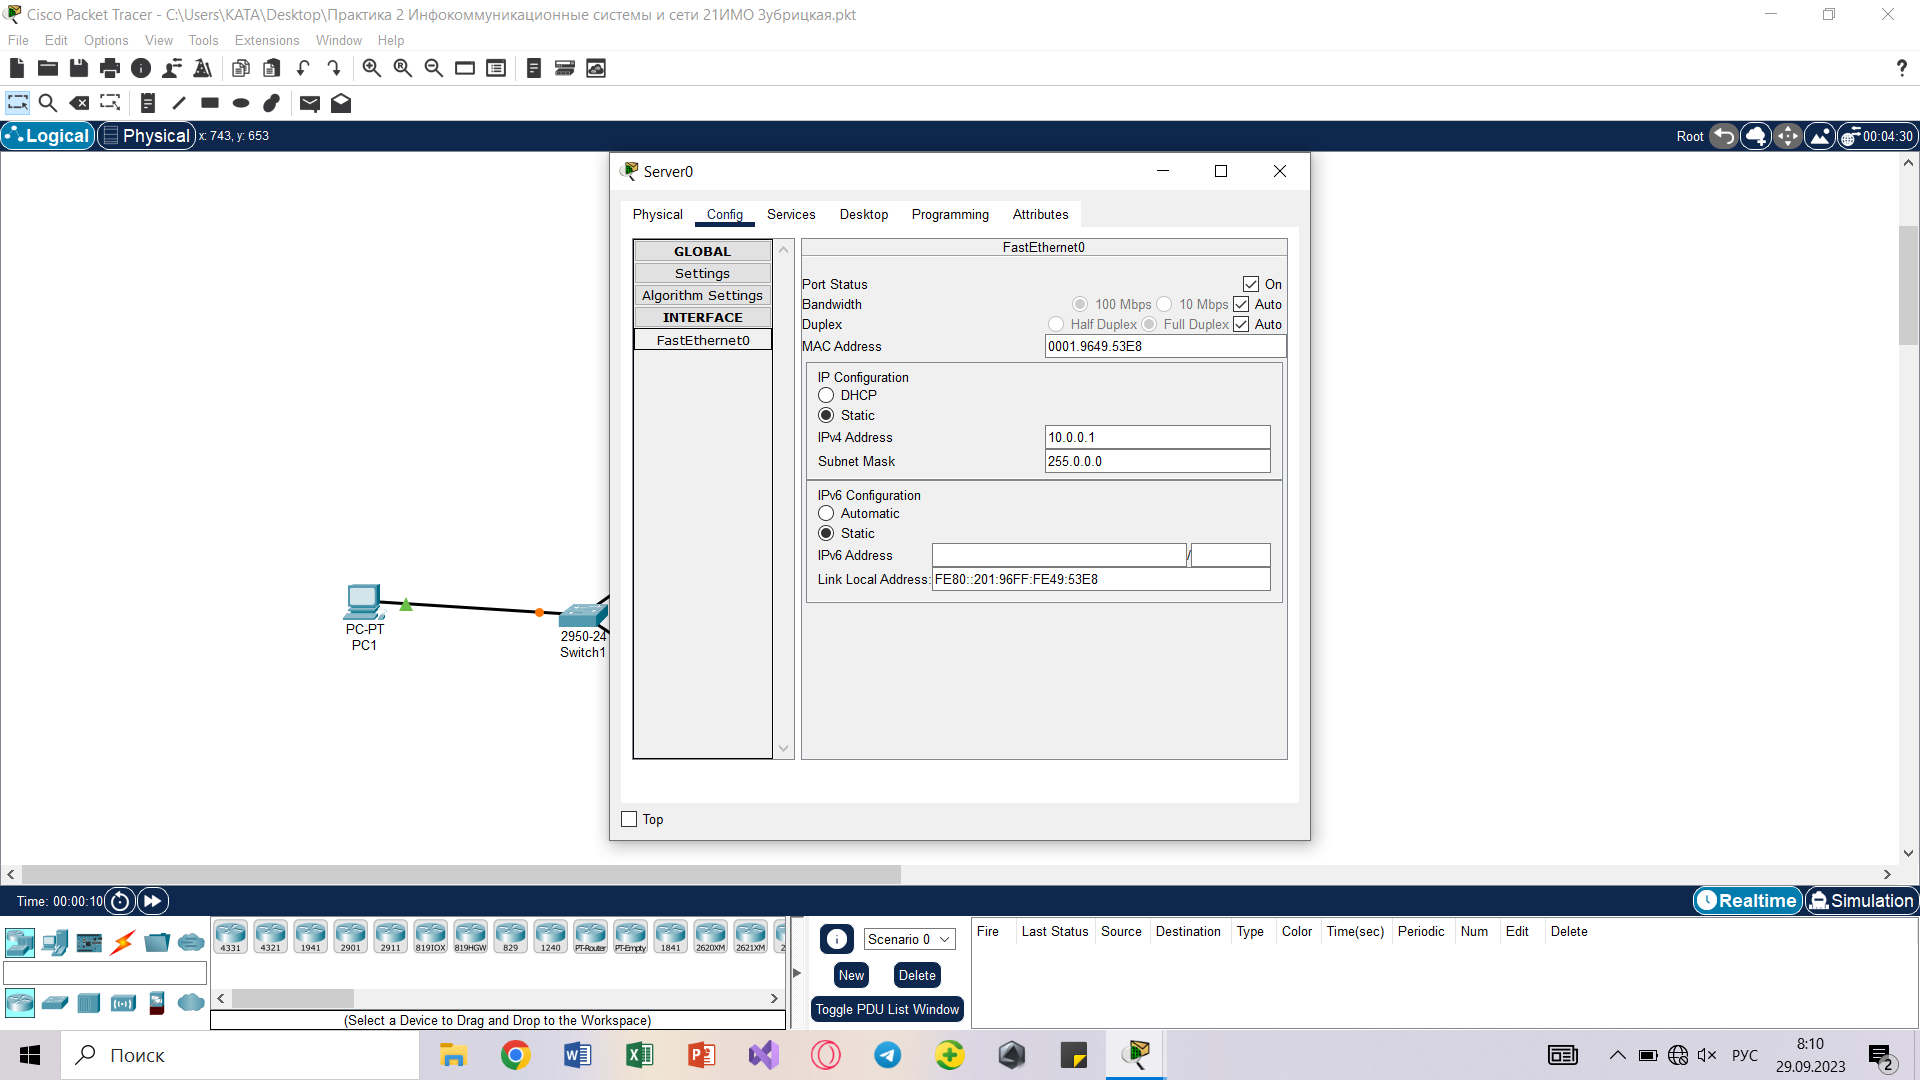This screenshot has height=1080, width=1920.
Task: Print the workspace with printer icon
Action: pyautogui.click(x=110, y=68)
